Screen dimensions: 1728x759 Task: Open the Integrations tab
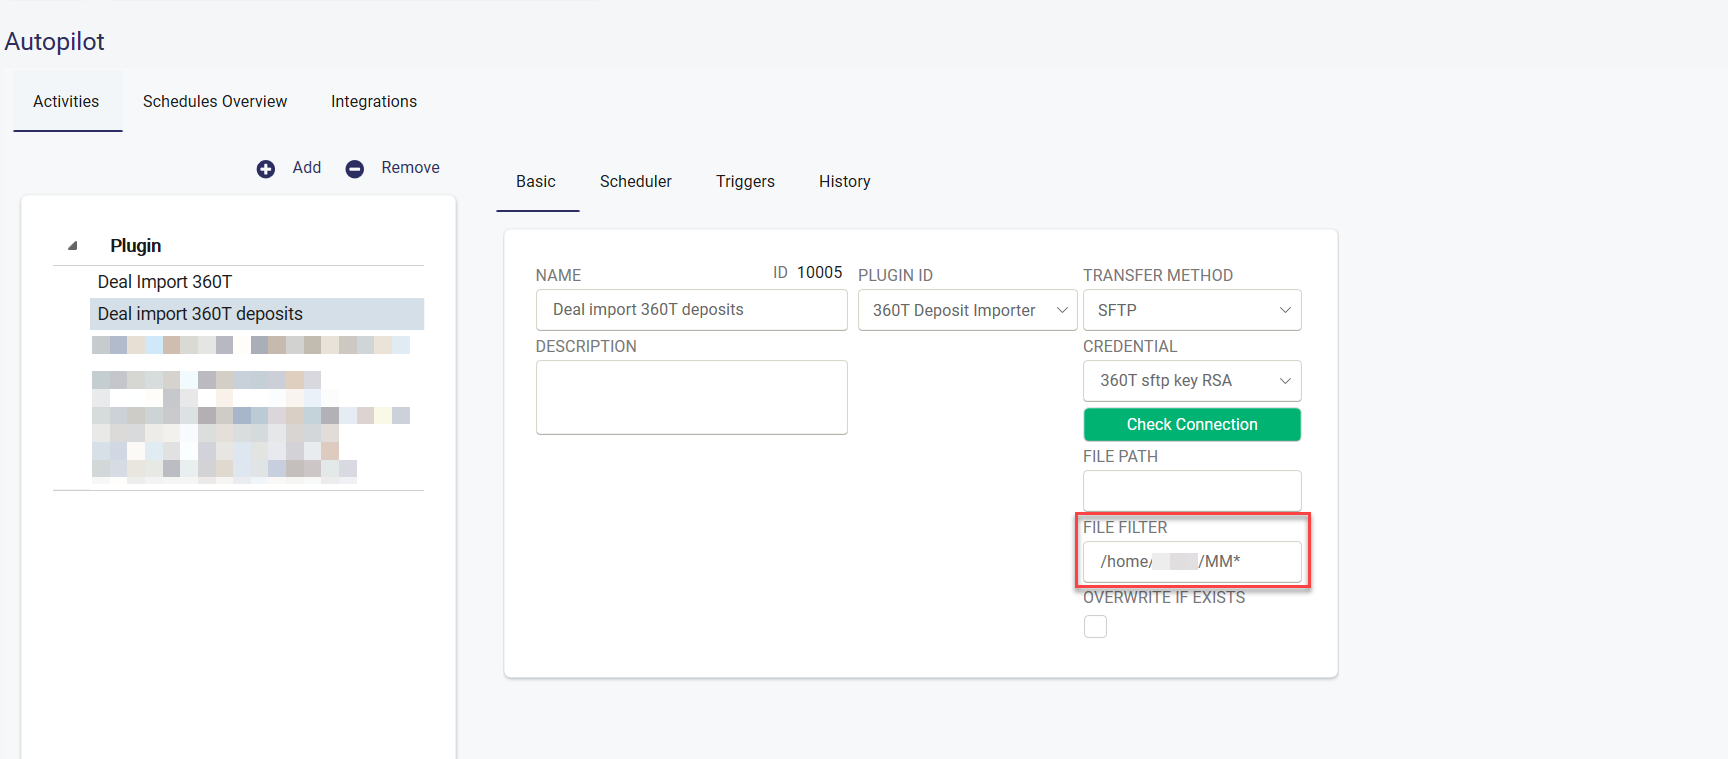(374, 101)
